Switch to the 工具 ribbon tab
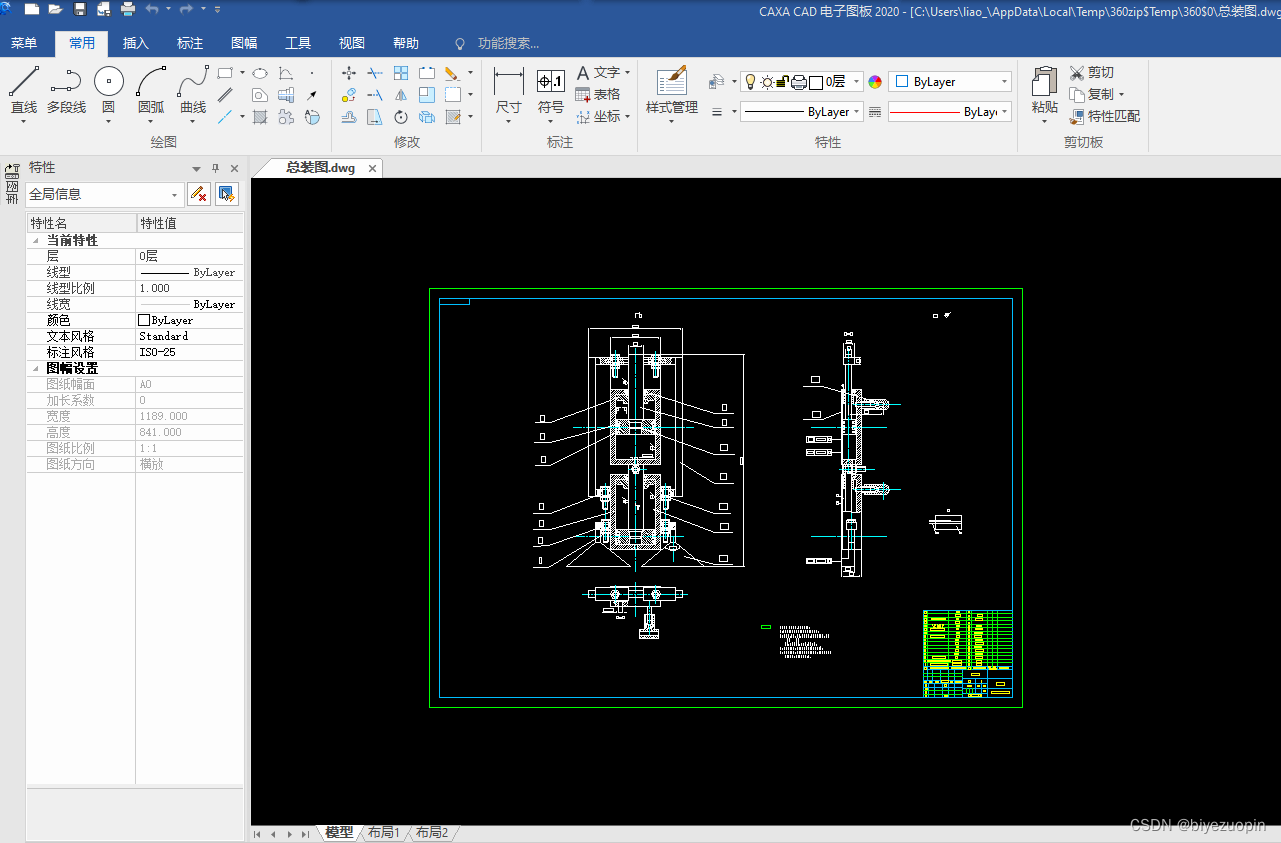 (298, 43)
